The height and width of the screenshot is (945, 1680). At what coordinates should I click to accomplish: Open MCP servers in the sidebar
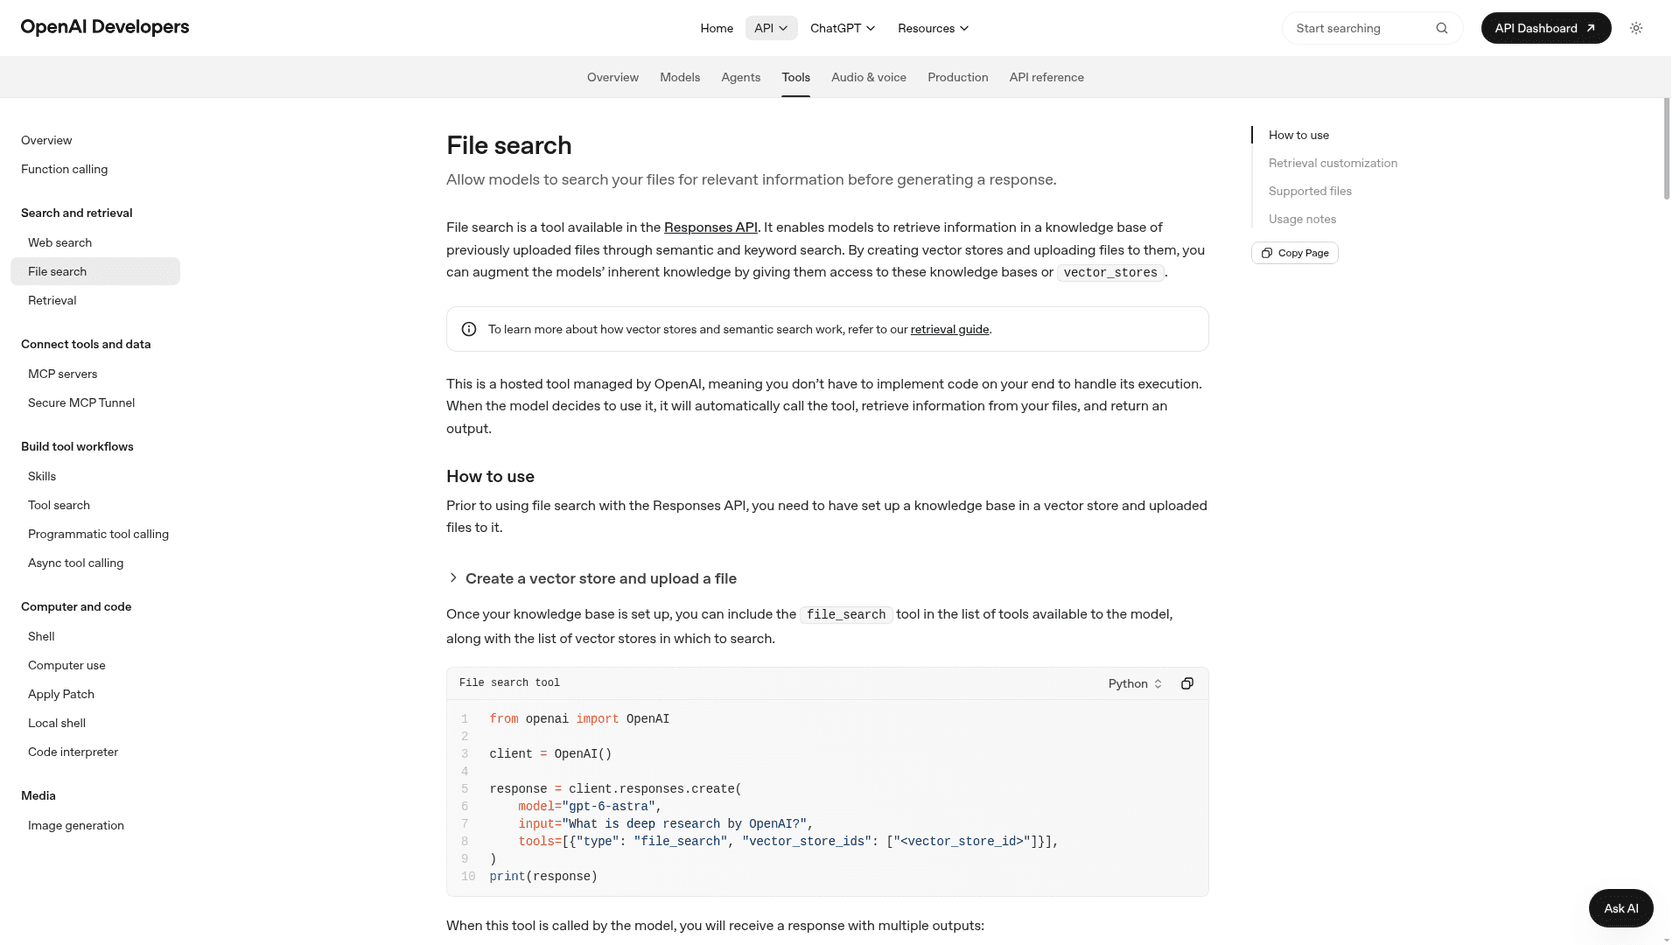point(63,376)
